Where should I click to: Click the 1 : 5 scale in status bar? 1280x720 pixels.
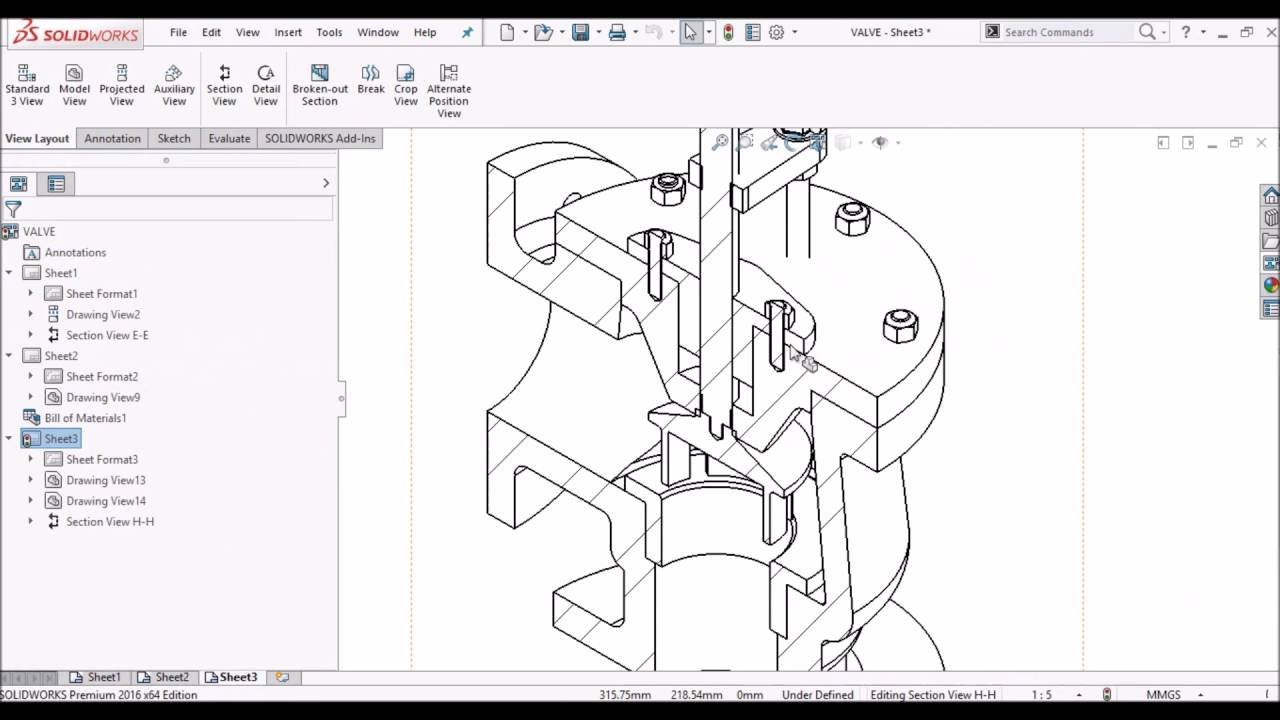(x=1041, y=695)
